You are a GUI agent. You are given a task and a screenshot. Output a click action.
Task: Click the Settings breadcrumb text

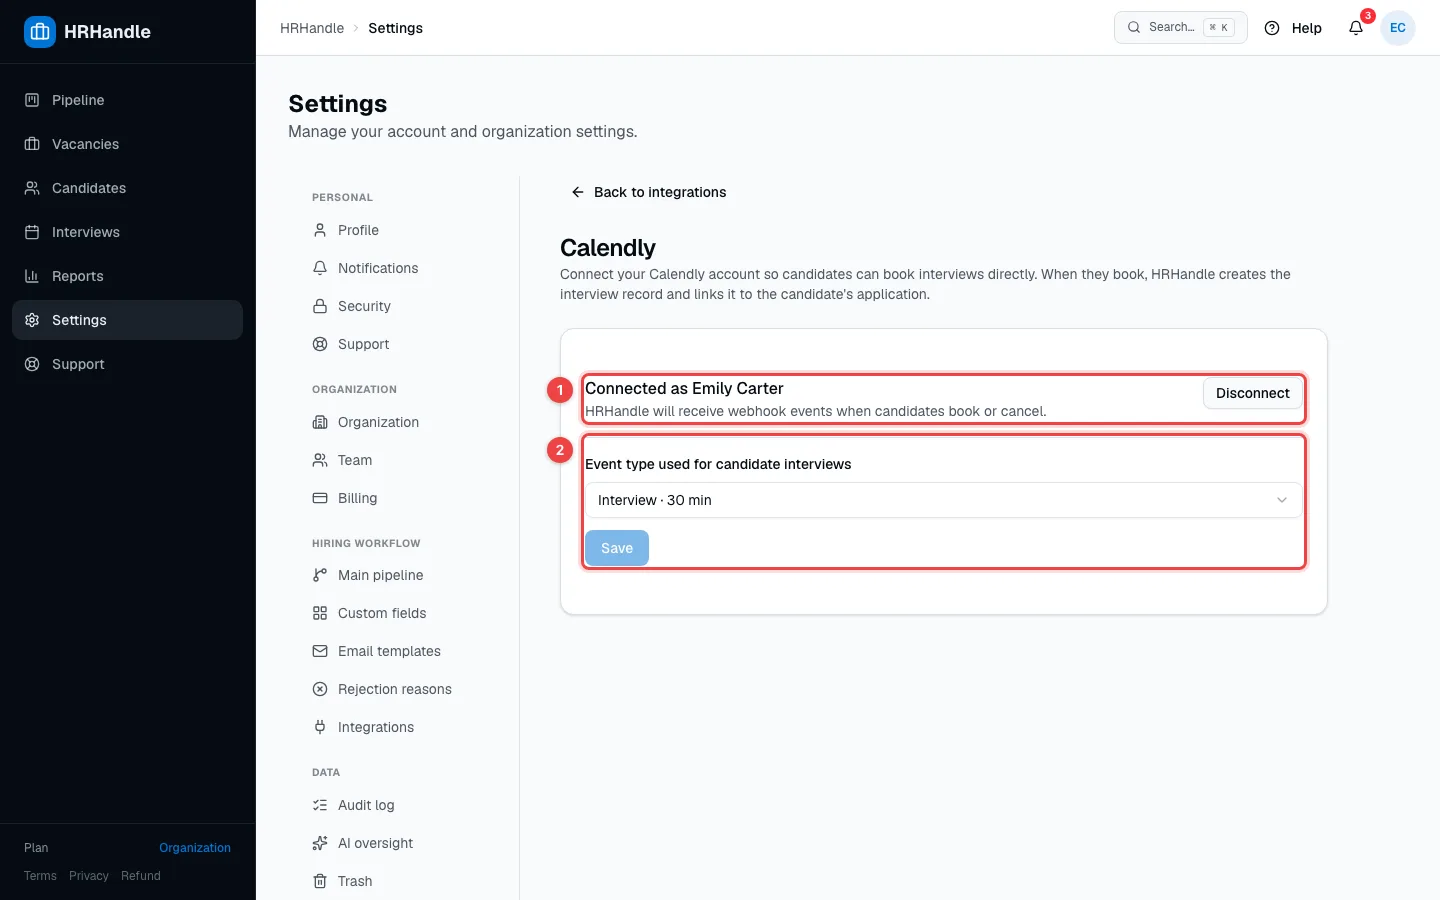[x=395, y=28]
